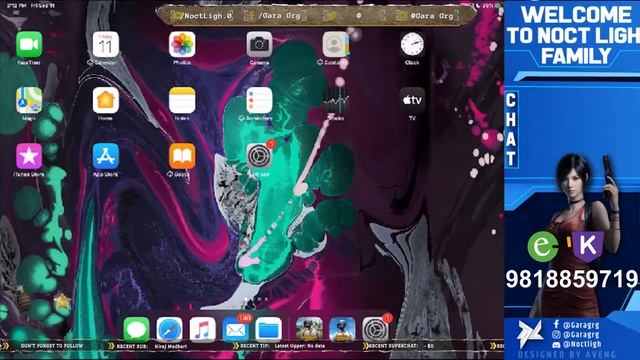
Task: Open the App Store
Action: point(105,156)
